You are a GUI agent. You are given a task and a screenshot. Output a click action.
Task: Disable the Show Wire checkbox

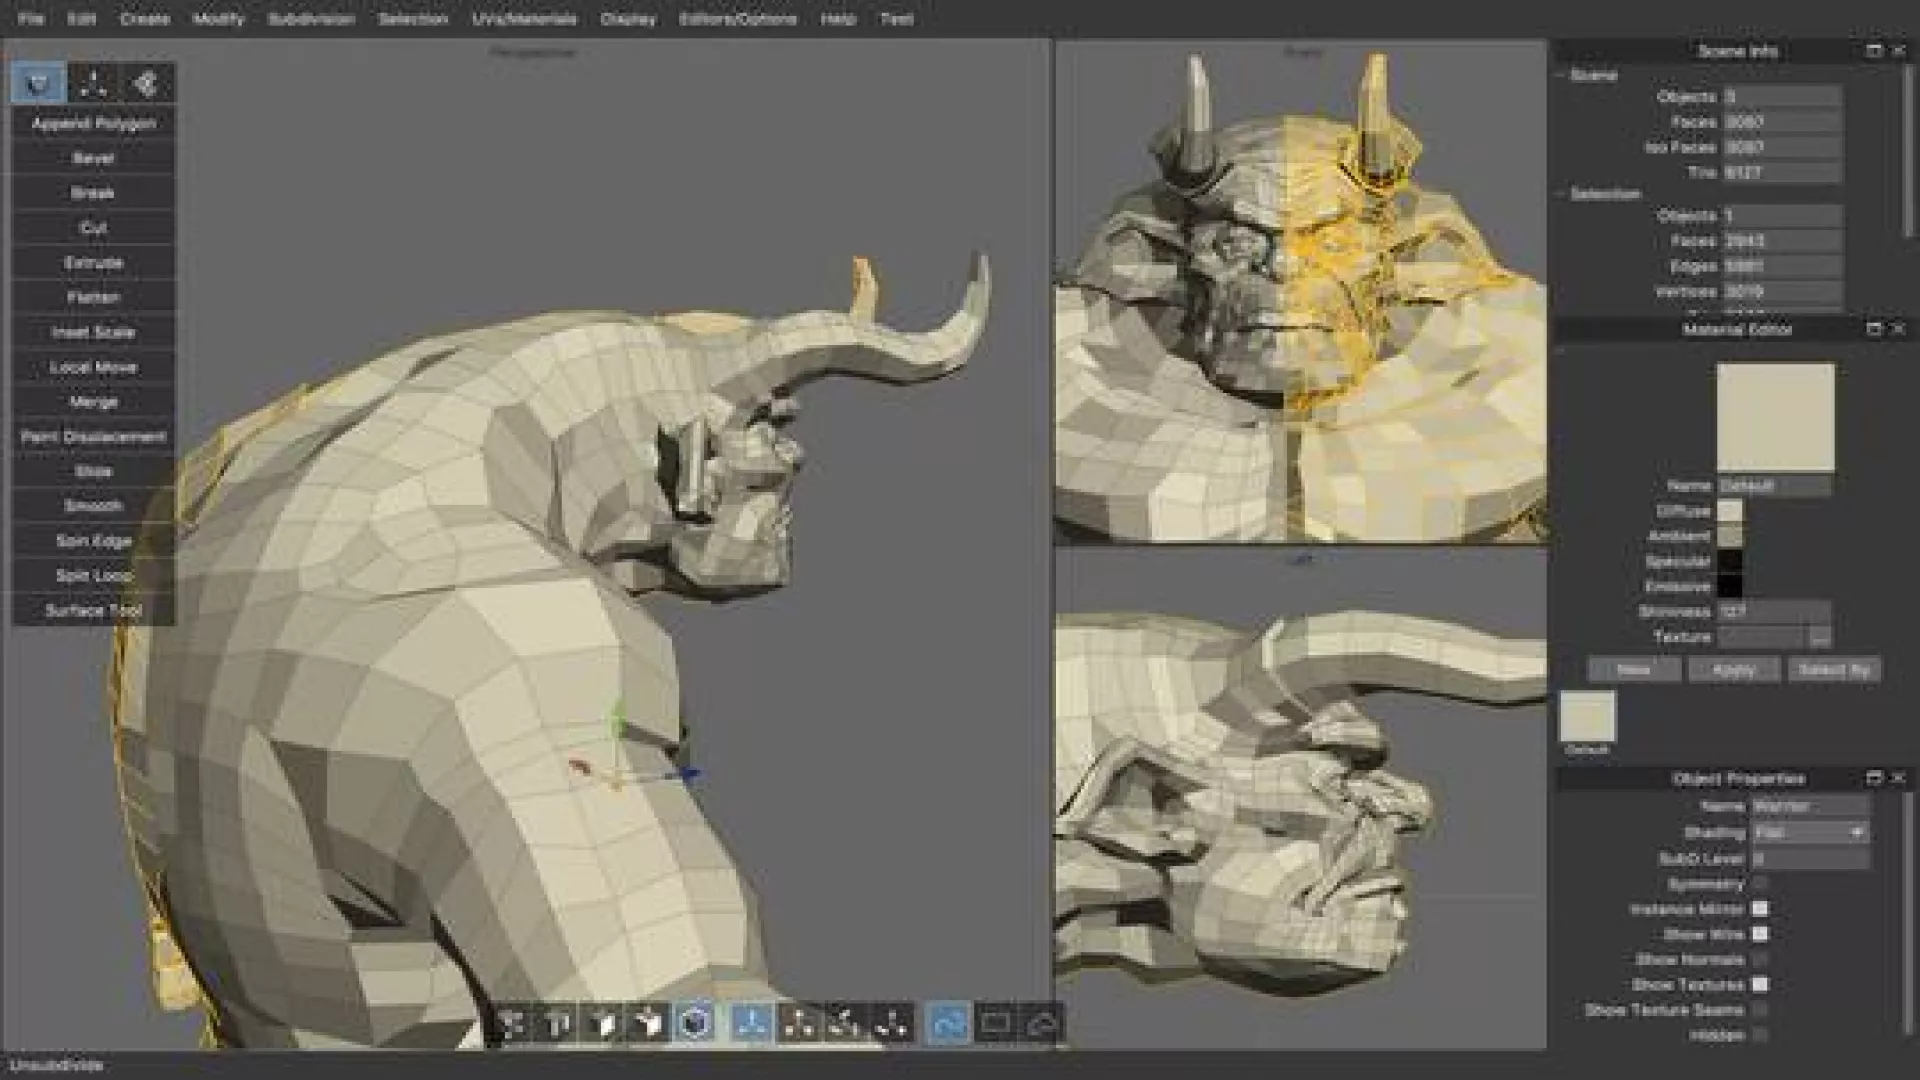pyautogui.click(x=1760, y=934)
